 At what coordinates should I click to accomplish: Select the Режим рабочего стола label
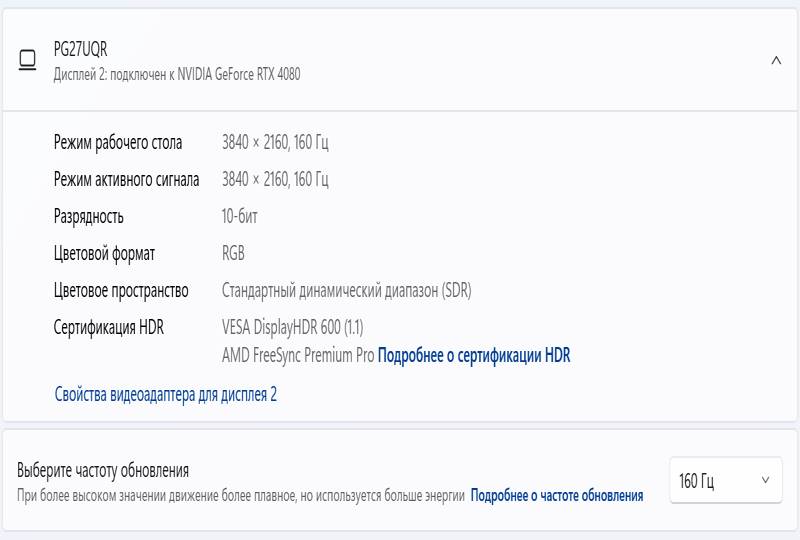tap(118, 142)
